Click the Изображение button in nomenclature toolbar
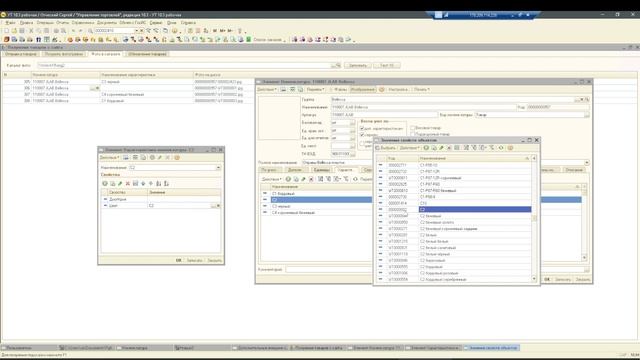 point(362,89)
